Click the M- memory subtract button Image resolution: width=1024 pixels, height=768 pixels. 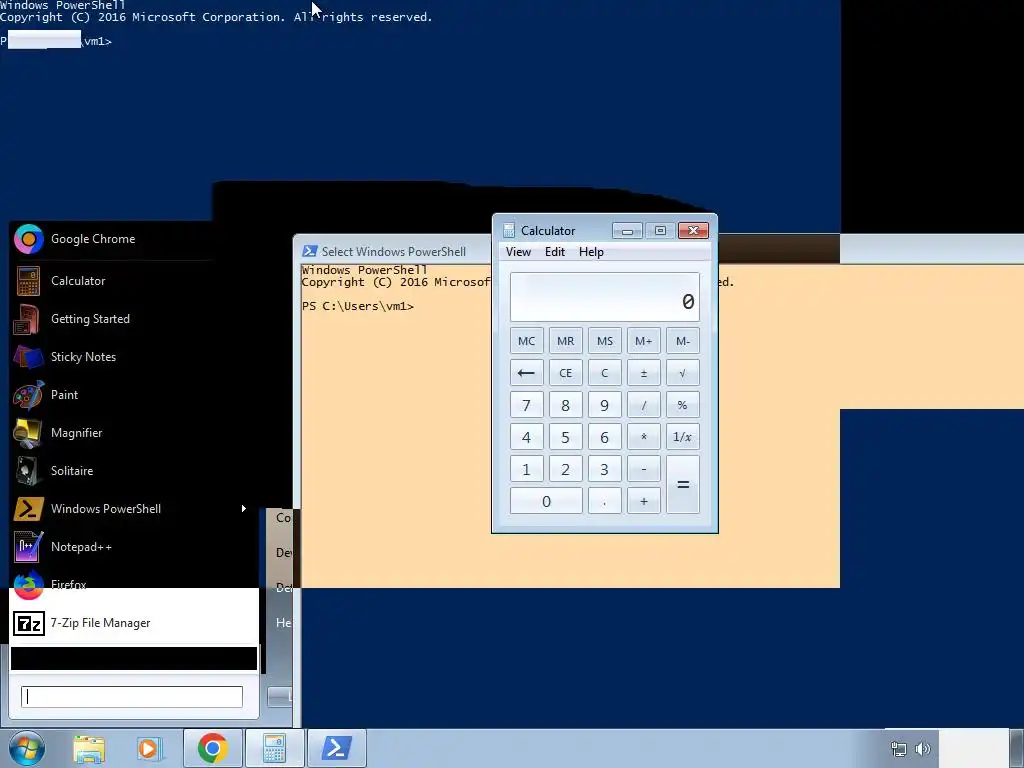(682, 341)
